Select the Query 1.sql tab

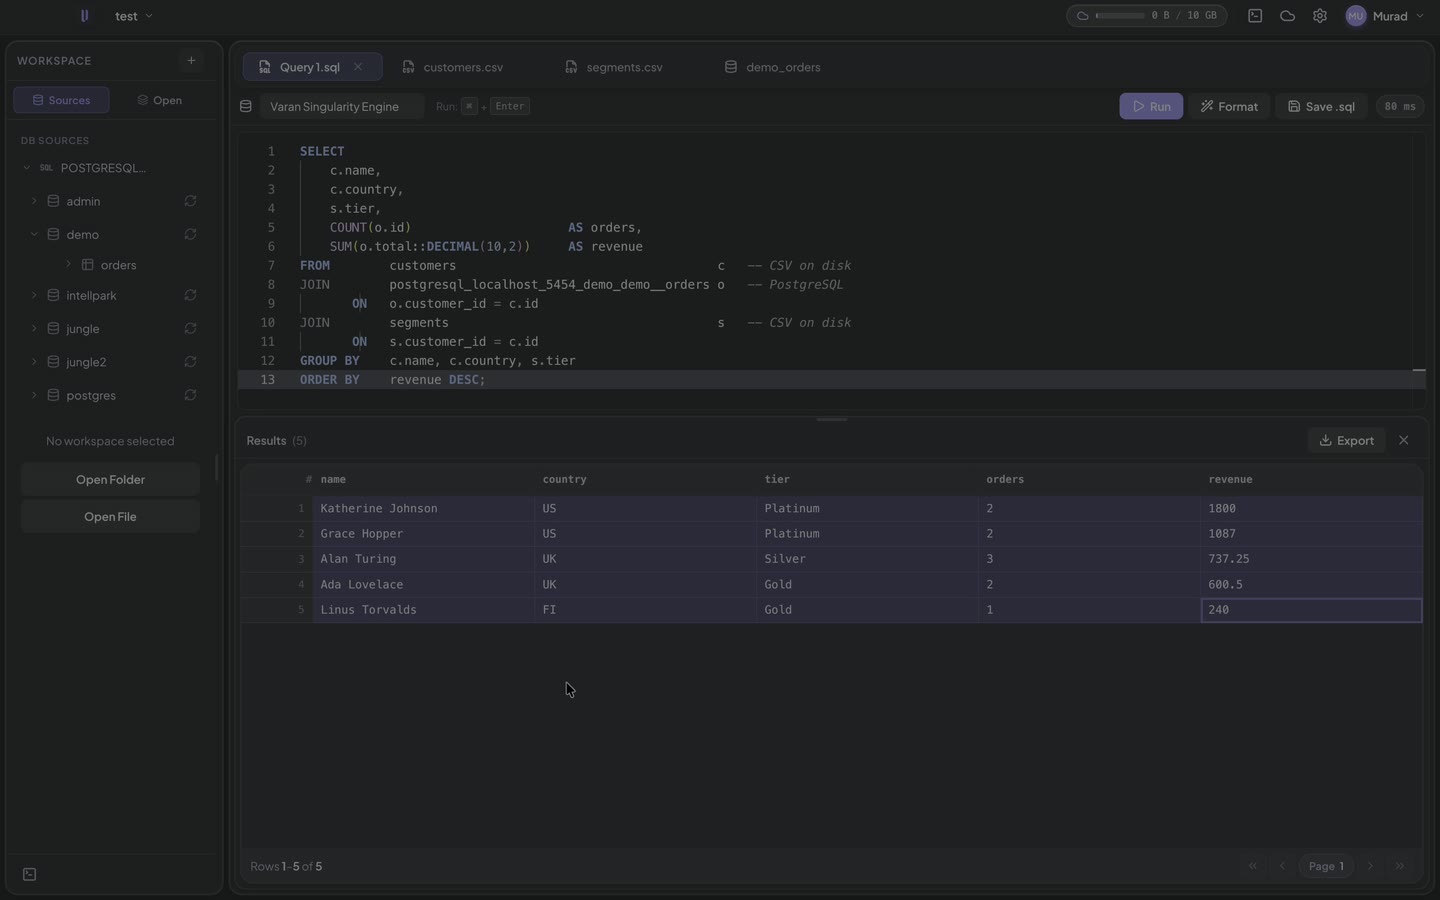(x=310, y=67)
